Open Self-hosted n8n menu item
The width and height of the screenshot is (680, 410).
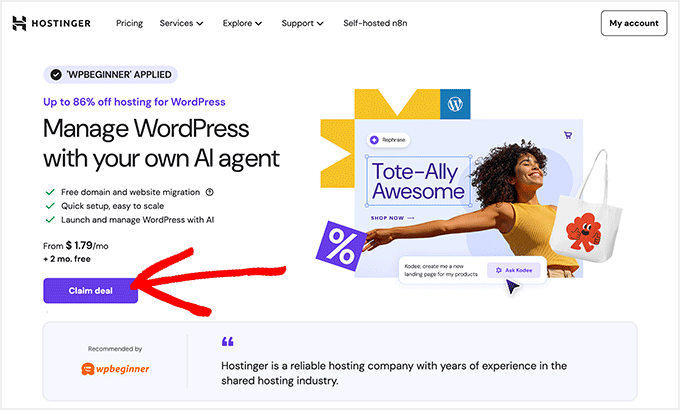(375, 23)
